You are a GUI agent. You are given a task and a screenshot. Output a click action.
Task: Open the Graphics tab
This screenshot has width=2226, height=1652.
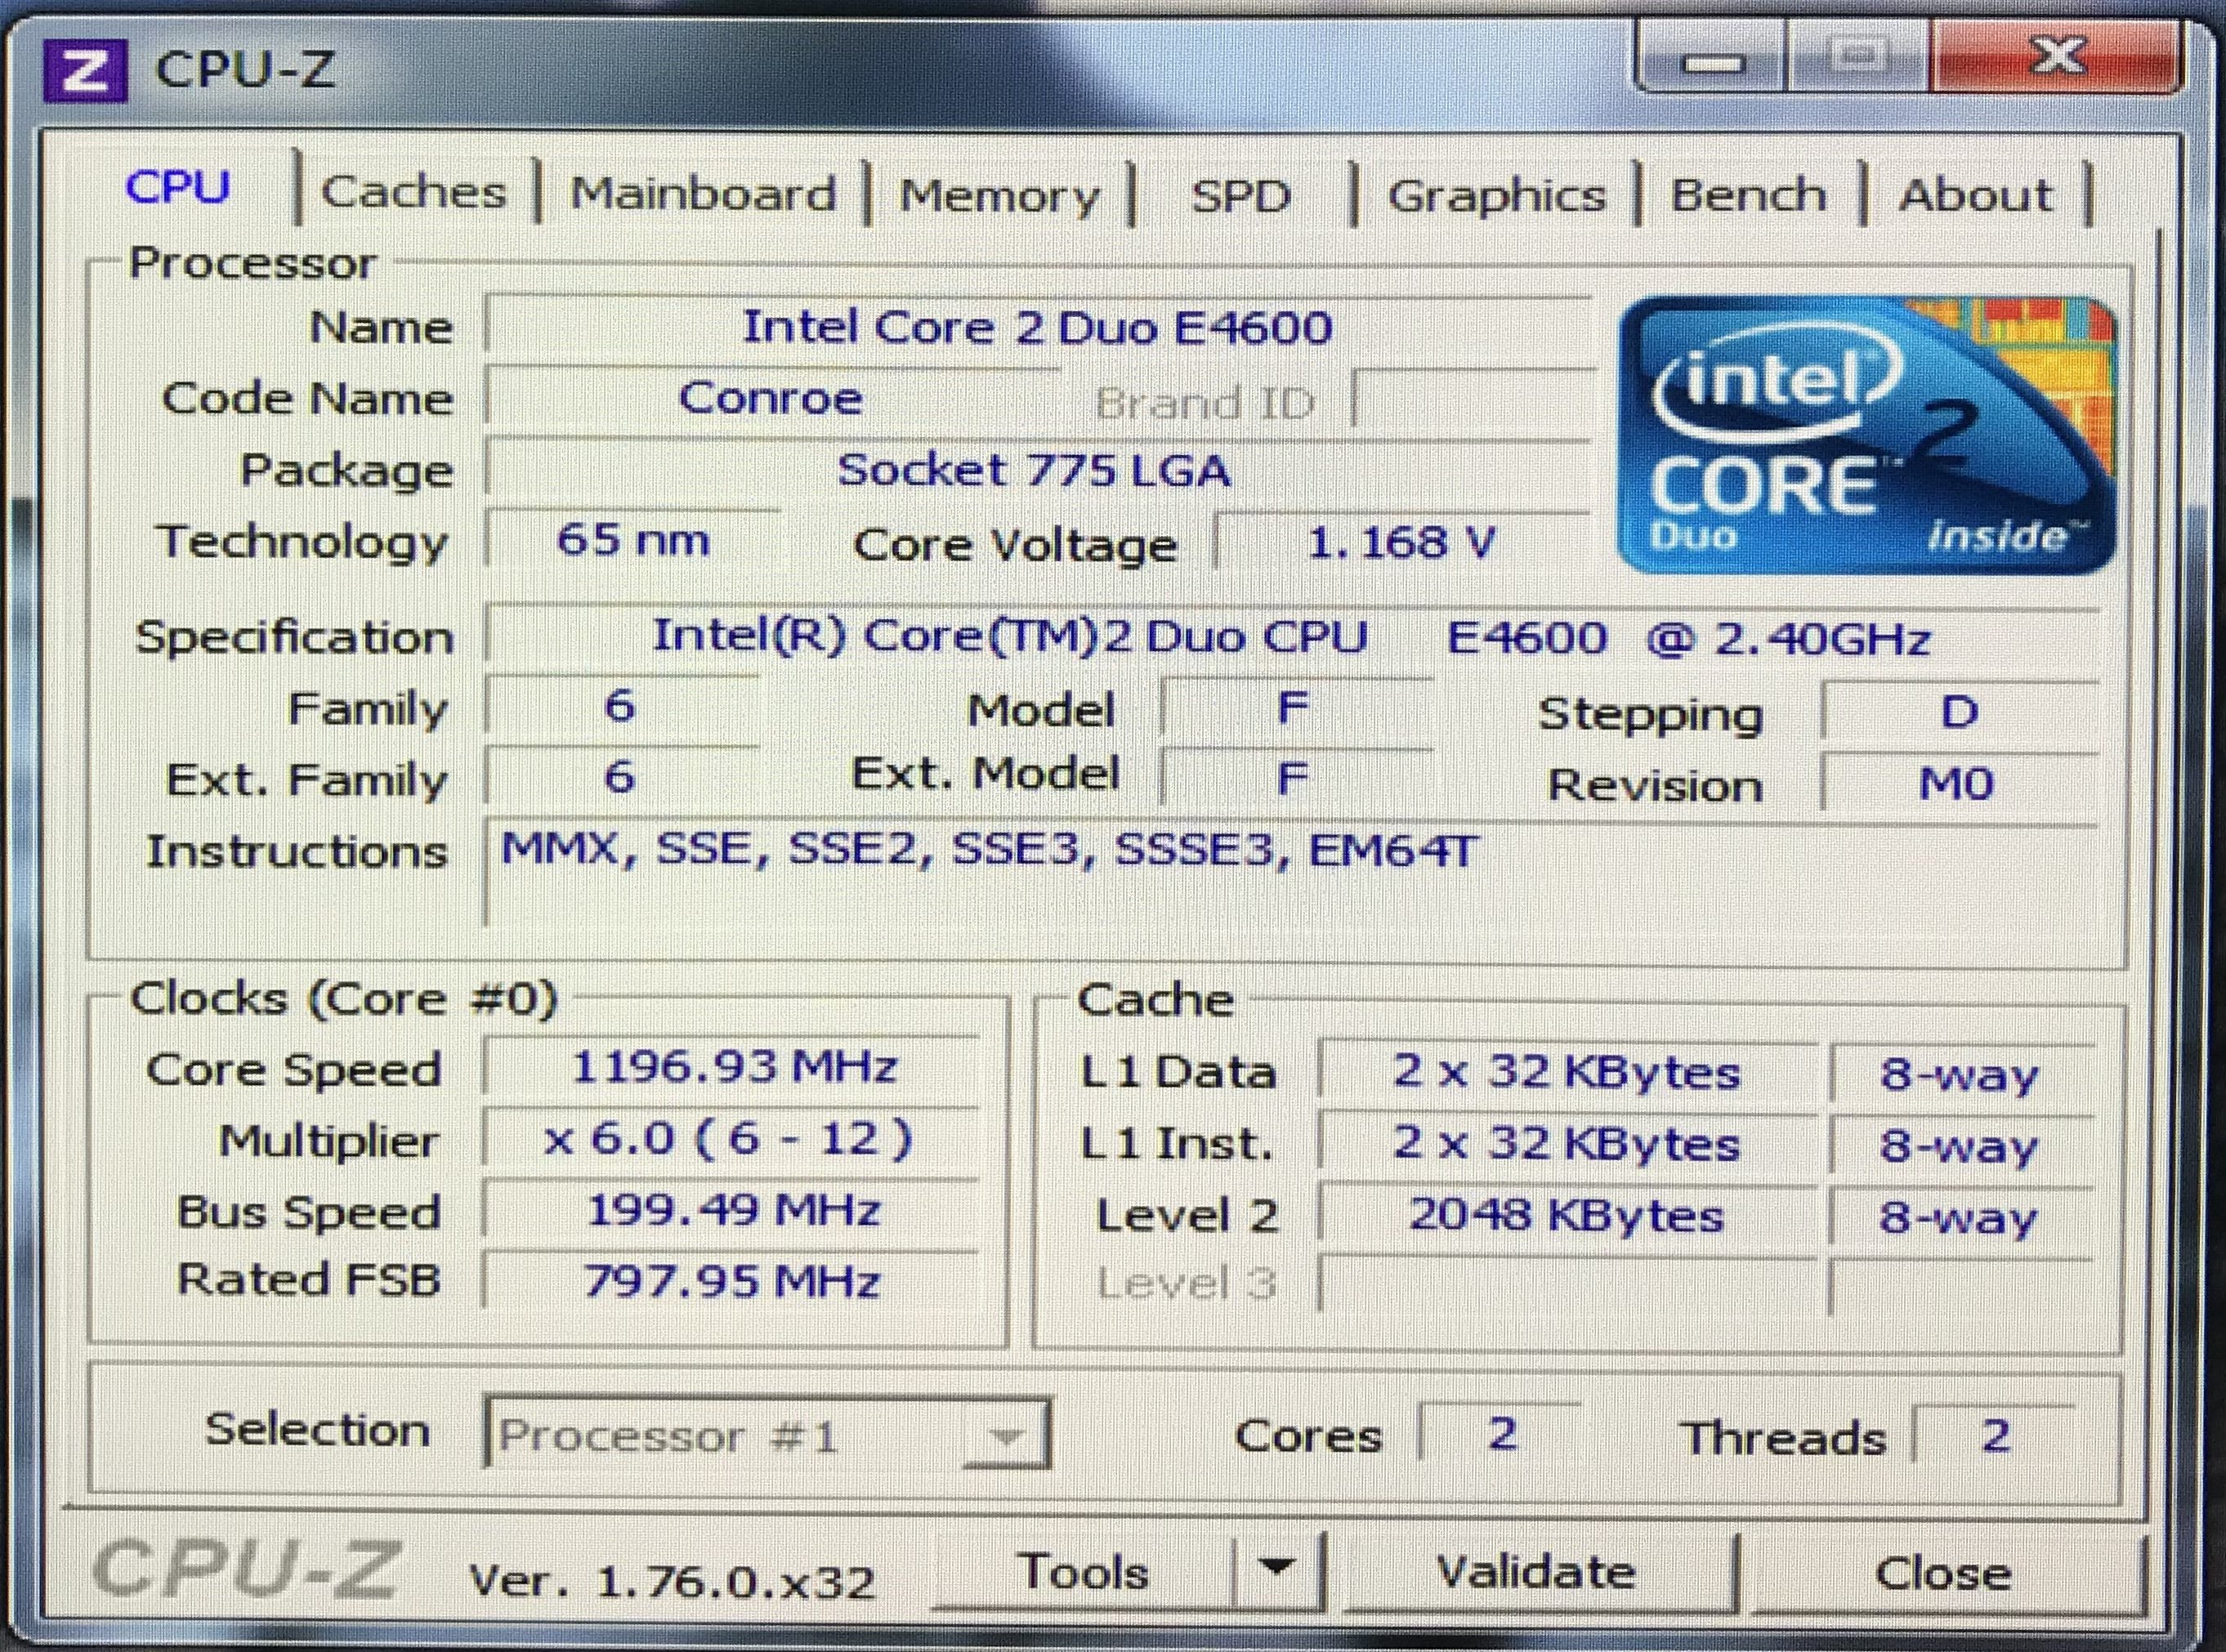pos(1496,195)
